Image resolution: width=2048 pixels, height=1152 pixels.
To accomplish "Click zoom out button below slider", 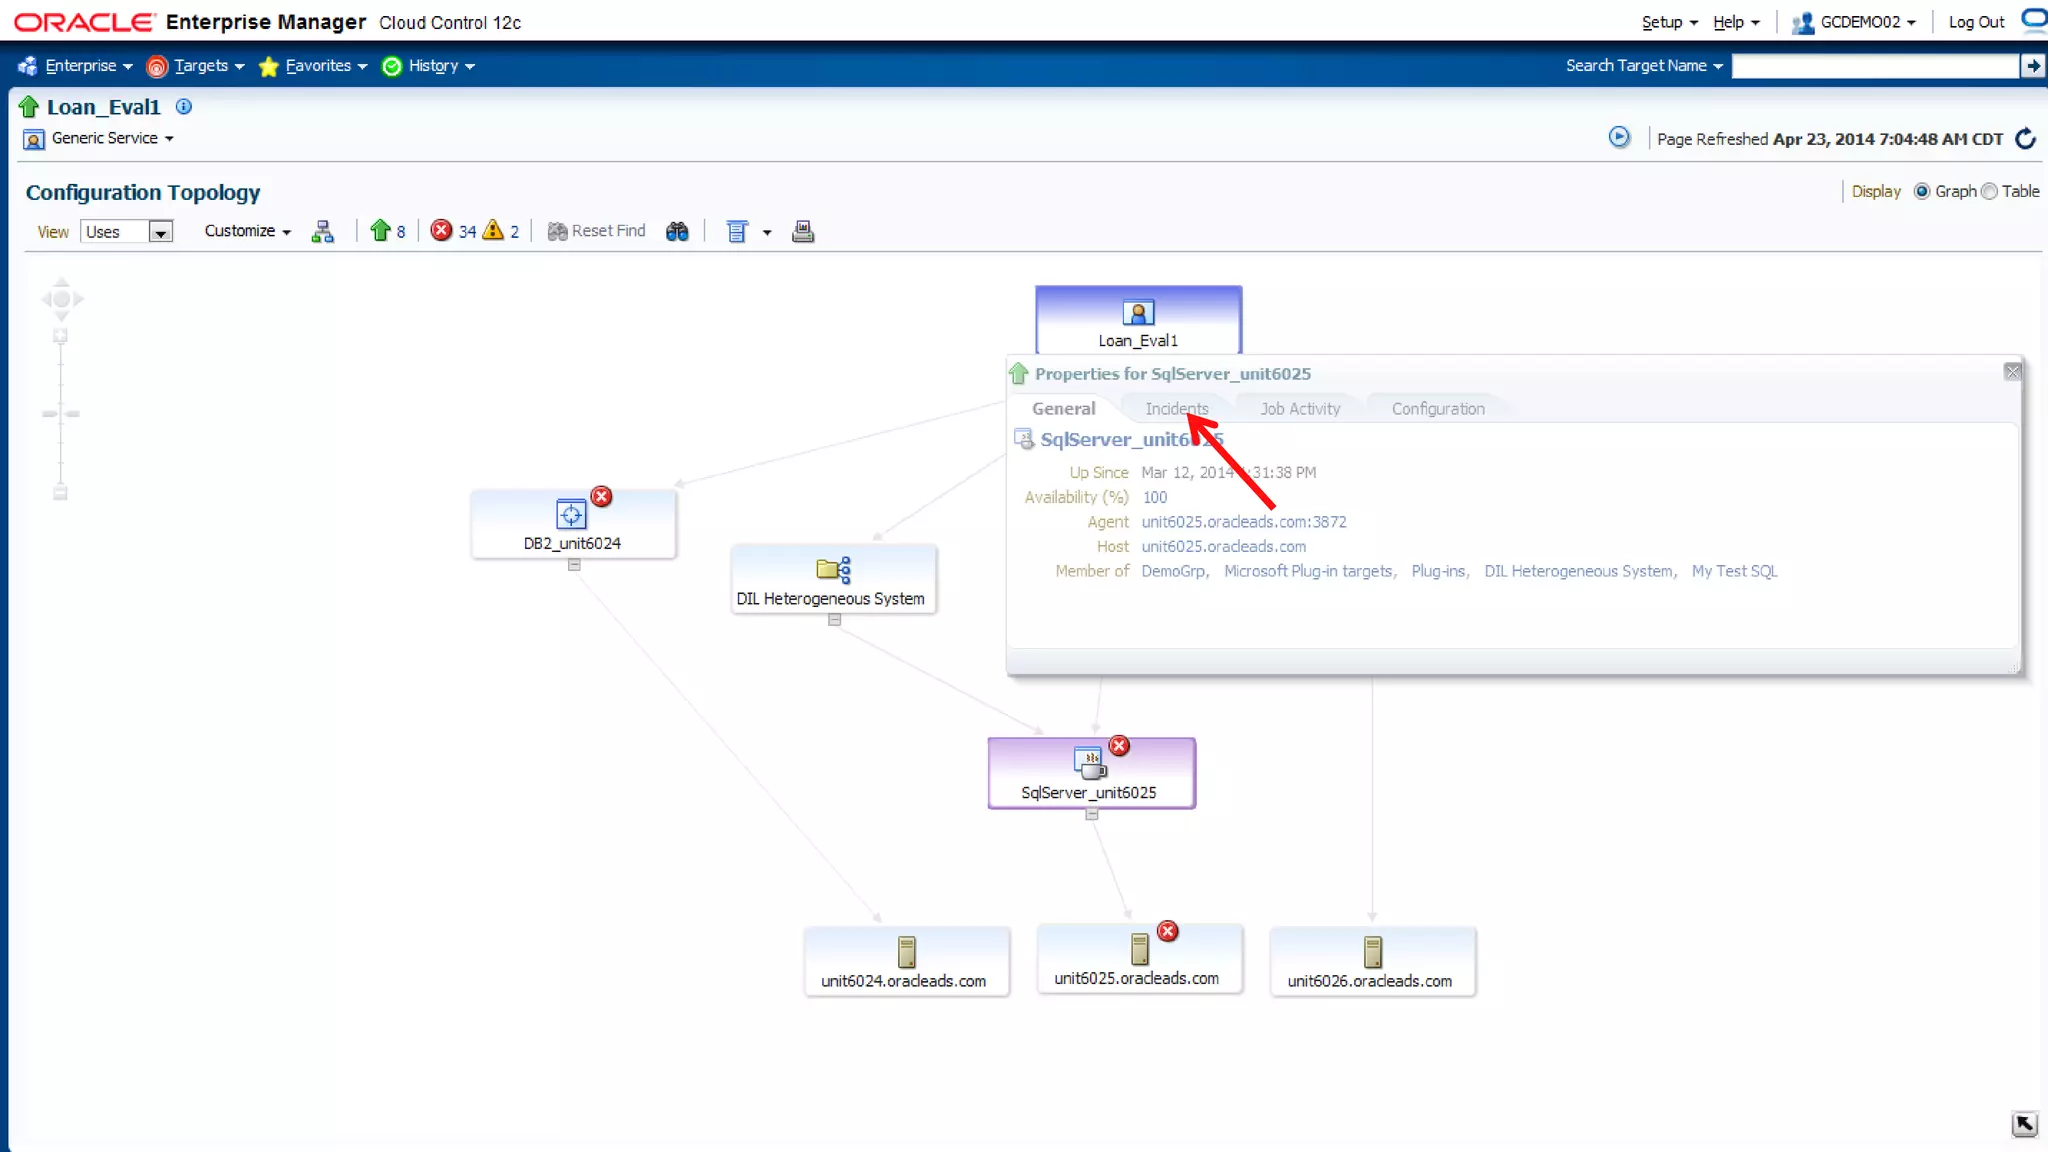I will pyautogui.click(x=60, y=493).
